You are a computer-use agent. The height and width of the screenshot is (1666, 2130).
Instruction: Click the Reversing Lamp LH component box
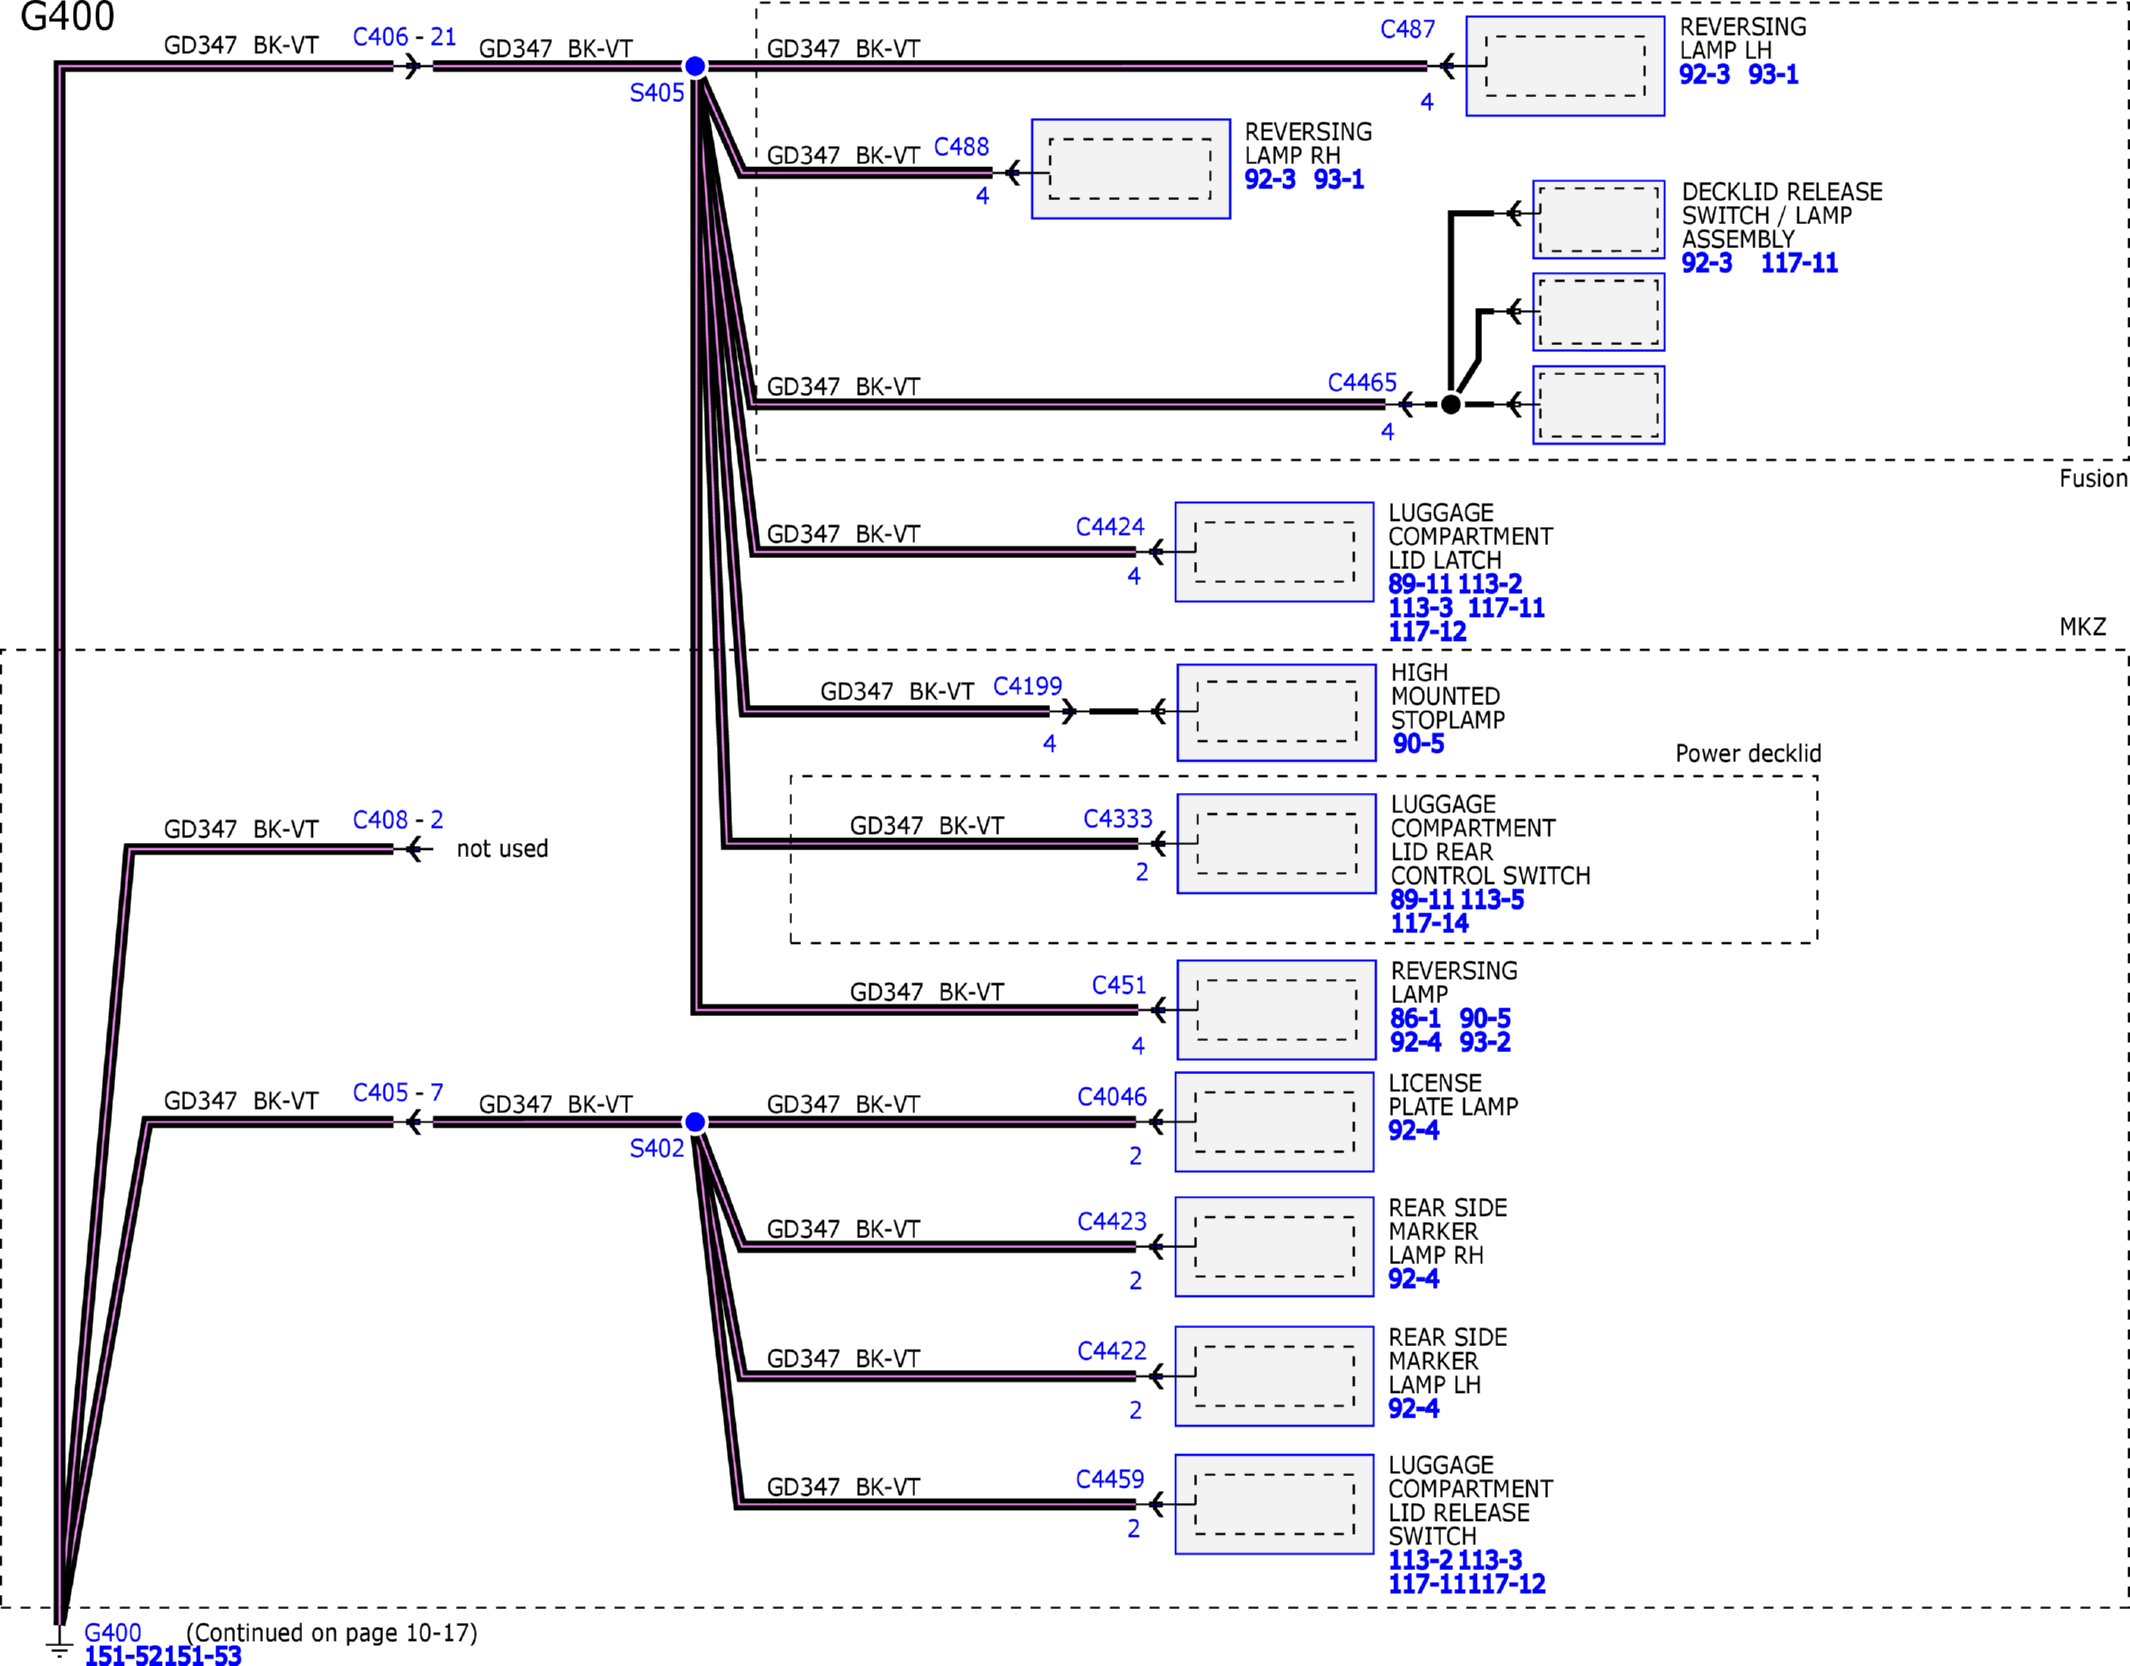[x=1565, y=66]
